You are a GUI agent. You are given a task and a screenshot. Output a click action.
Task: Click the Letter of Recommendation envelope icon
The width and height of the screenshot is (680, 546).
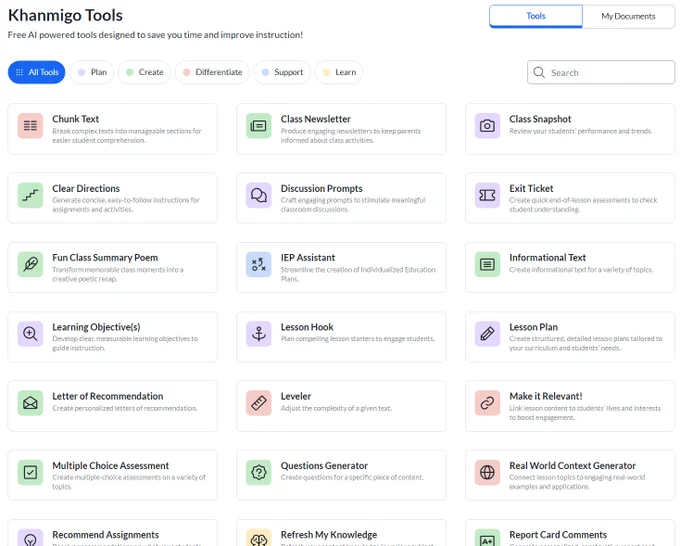[30, 403]
